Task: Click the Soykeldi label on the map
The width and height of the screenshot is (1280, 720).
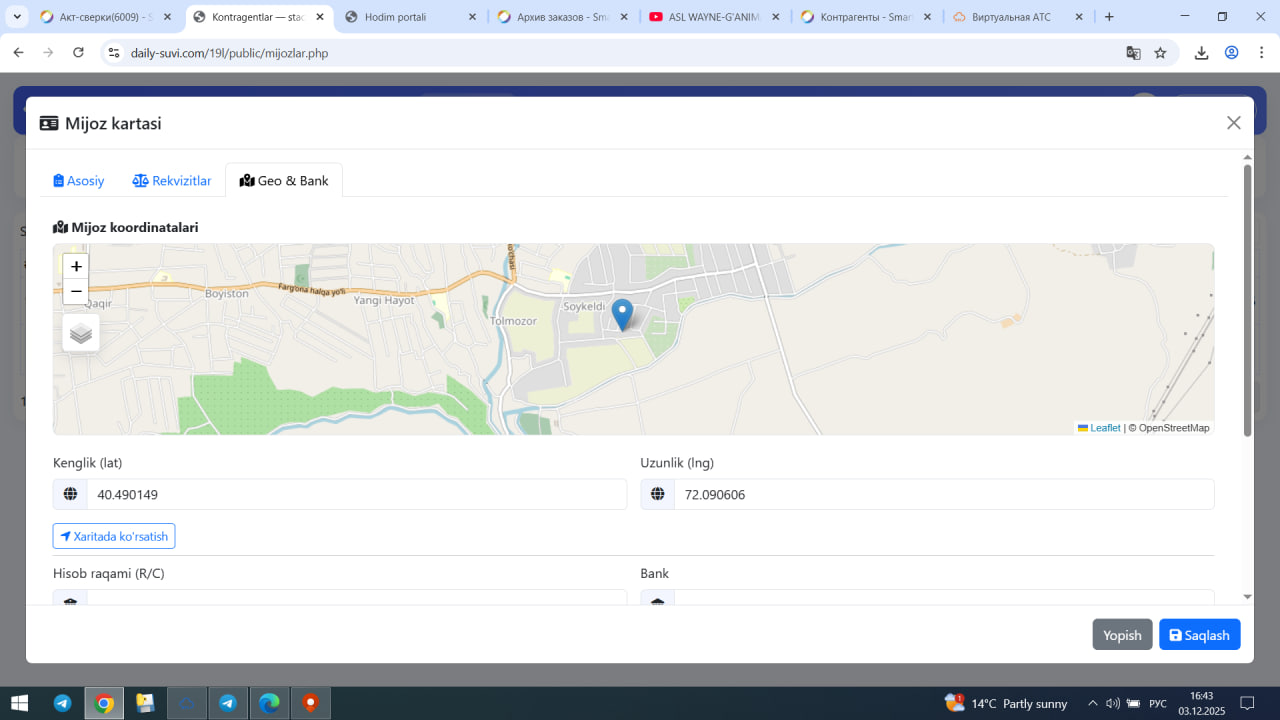Action: pyautogui.click(x=583, y=306)
